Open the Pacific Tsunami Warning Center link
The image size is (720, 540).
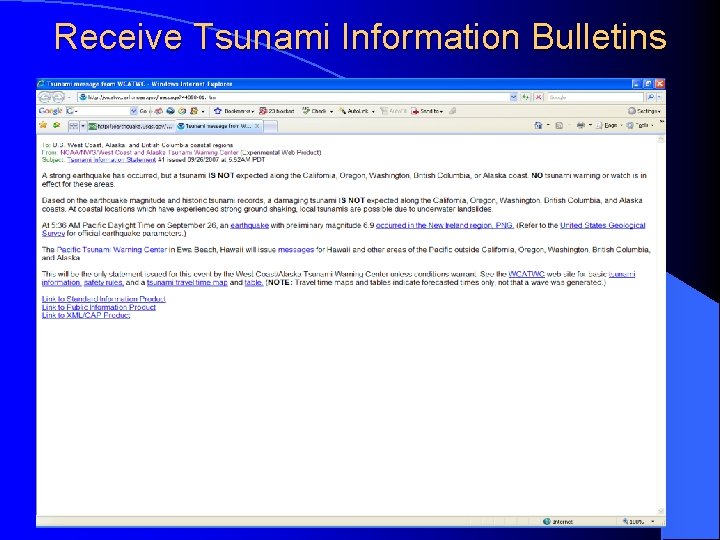click(112, 250)
